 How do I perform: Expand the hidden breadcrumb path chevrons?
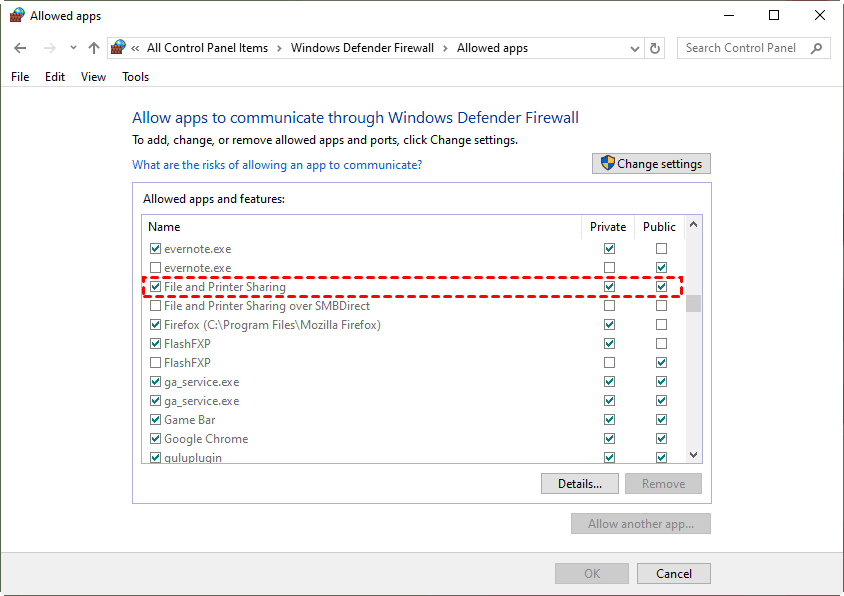pos(135,48)
